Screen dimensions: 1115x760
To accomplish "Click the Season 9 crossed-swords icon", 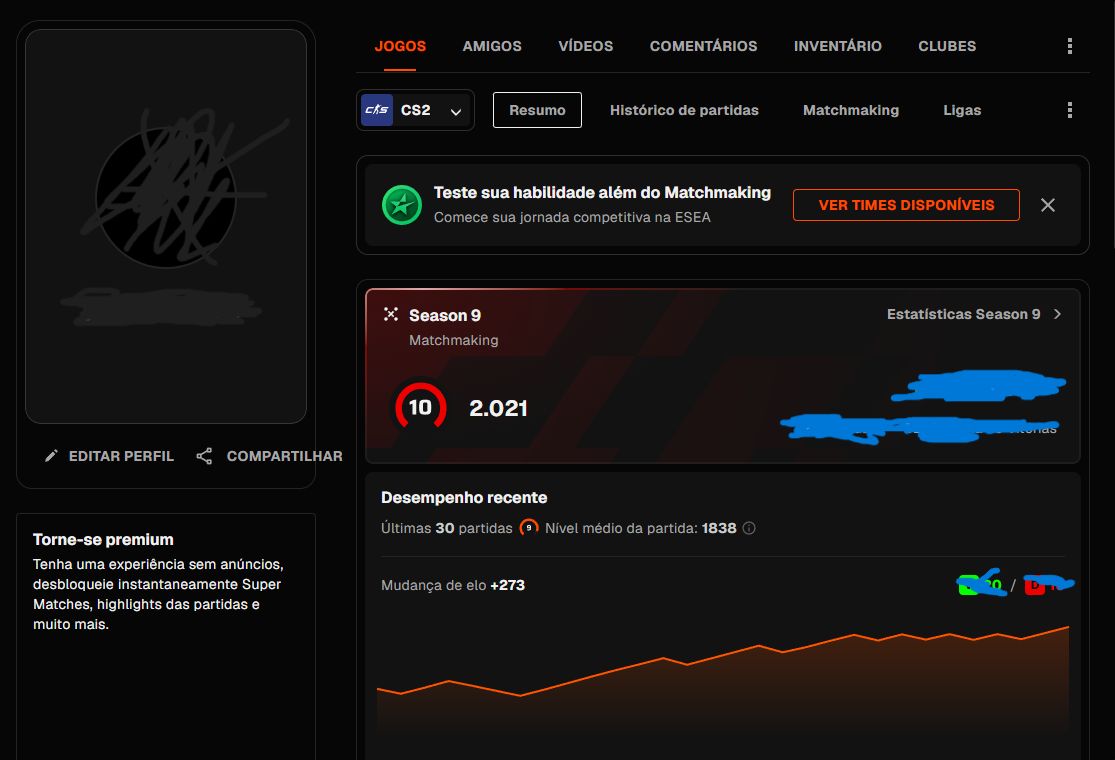I will point(390,314).
